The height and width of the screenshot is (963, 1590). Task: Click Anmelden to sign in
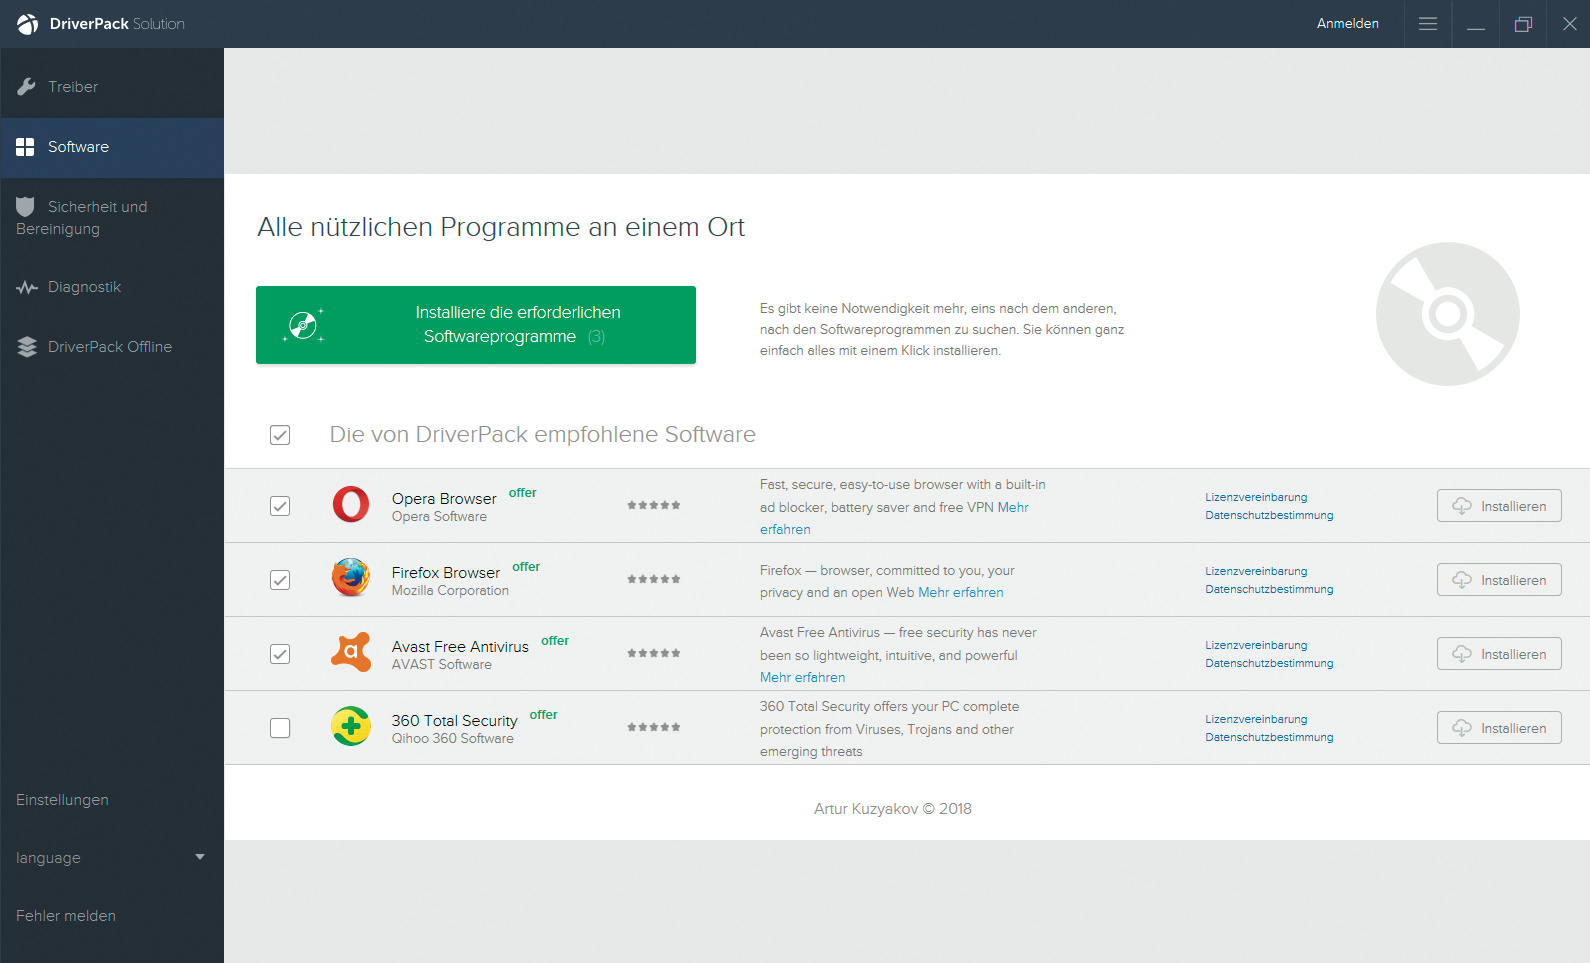pos(1347,24)
